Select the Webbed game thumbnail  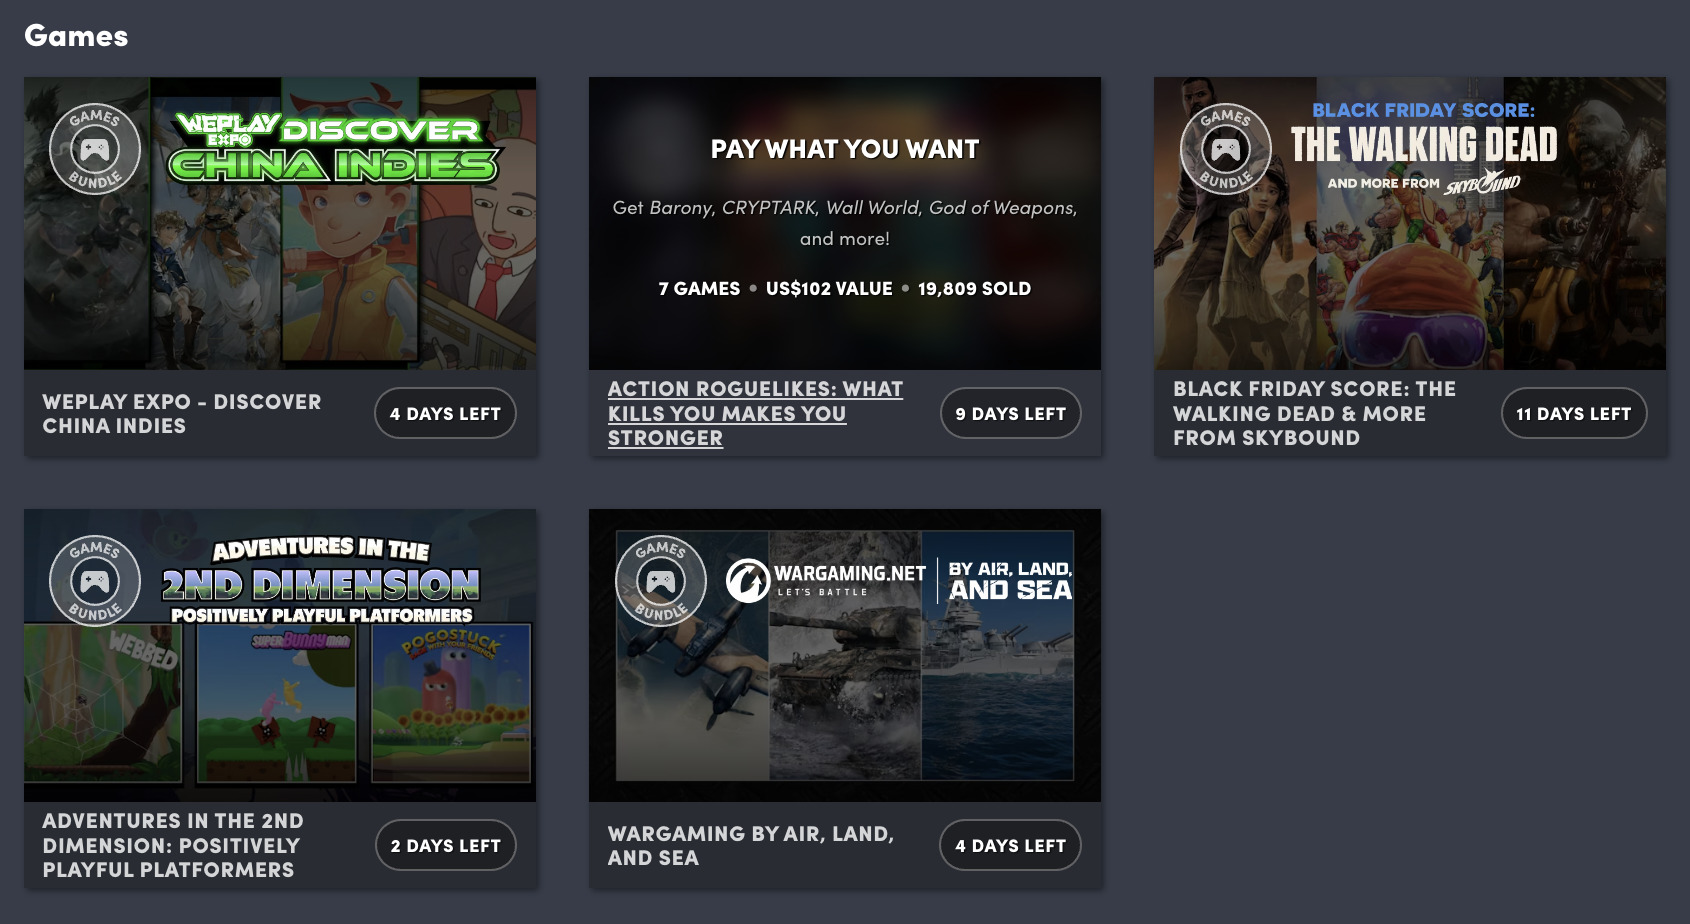[103, 702]
